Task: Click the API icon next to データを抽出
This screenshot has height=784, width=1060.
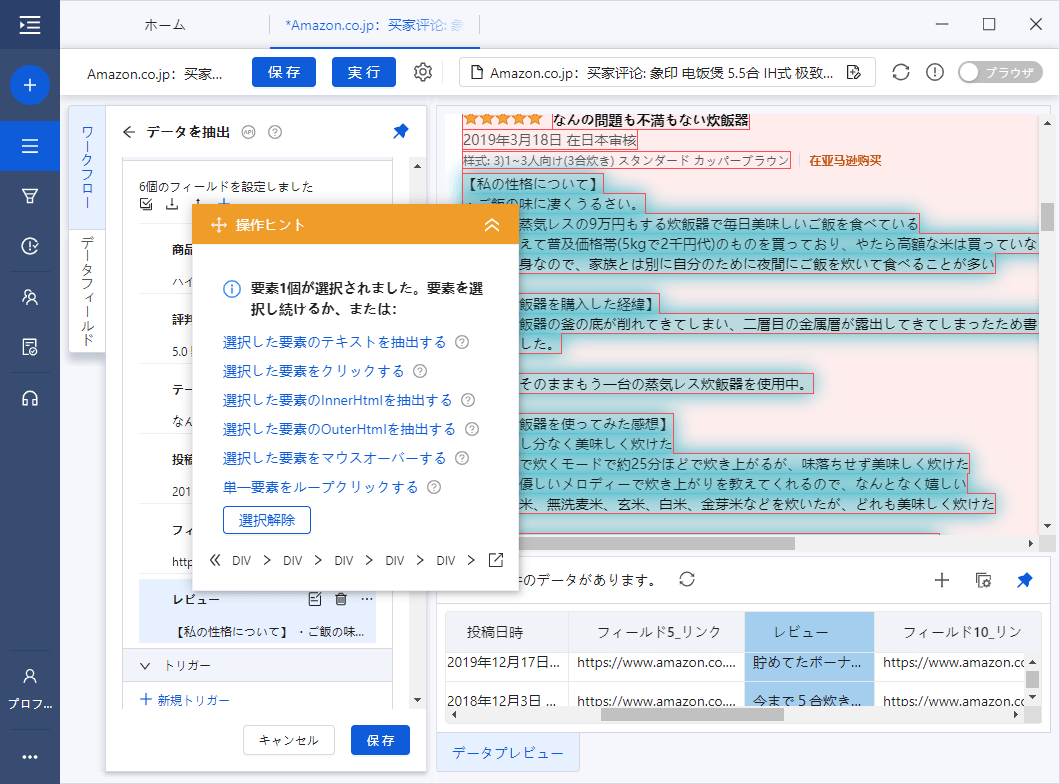Action: [249, 132]
